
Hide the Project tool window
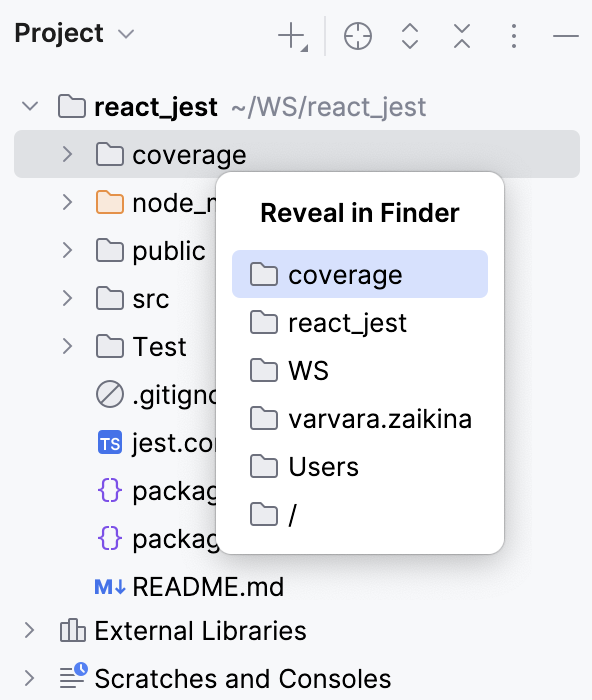click(x=566, y=36)
